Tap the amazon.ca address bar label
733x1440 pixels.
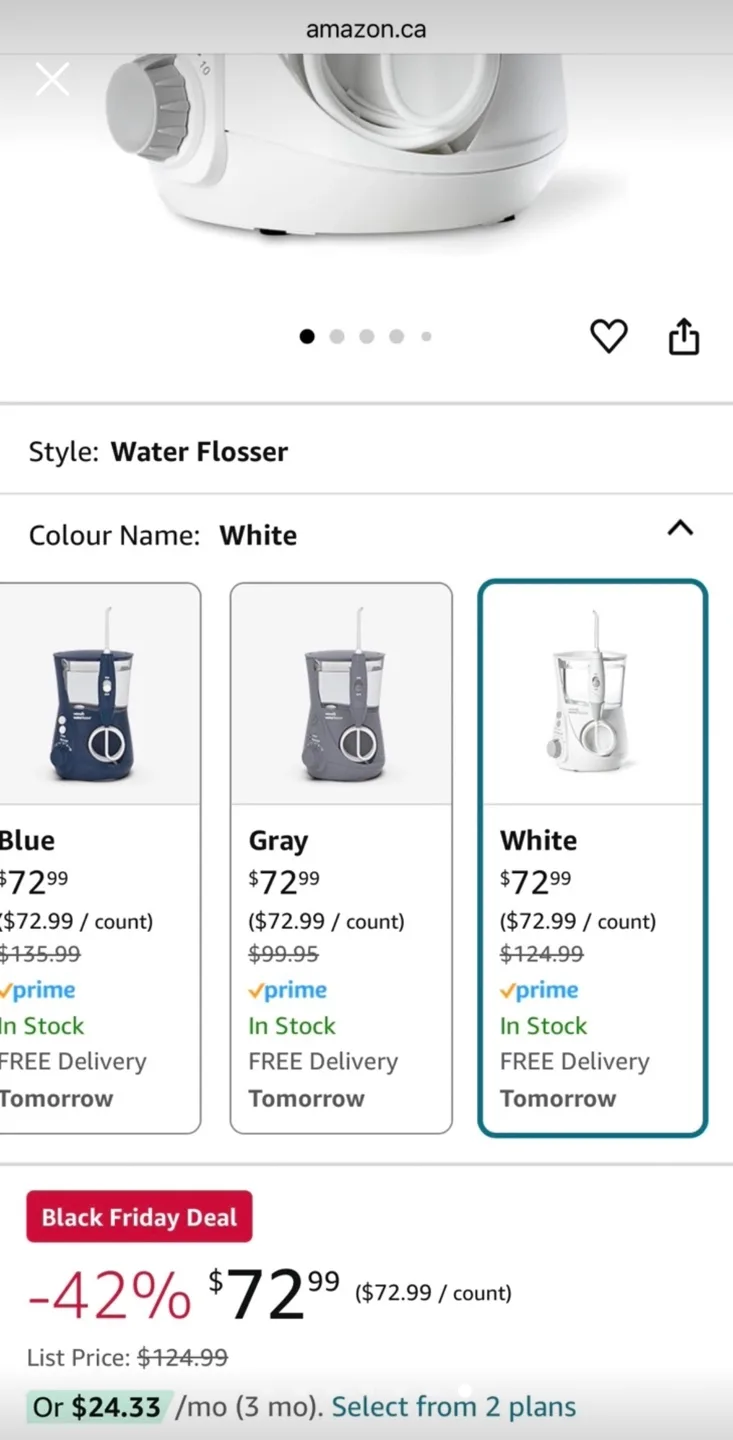pyautogui.click(x=366, y=29)
